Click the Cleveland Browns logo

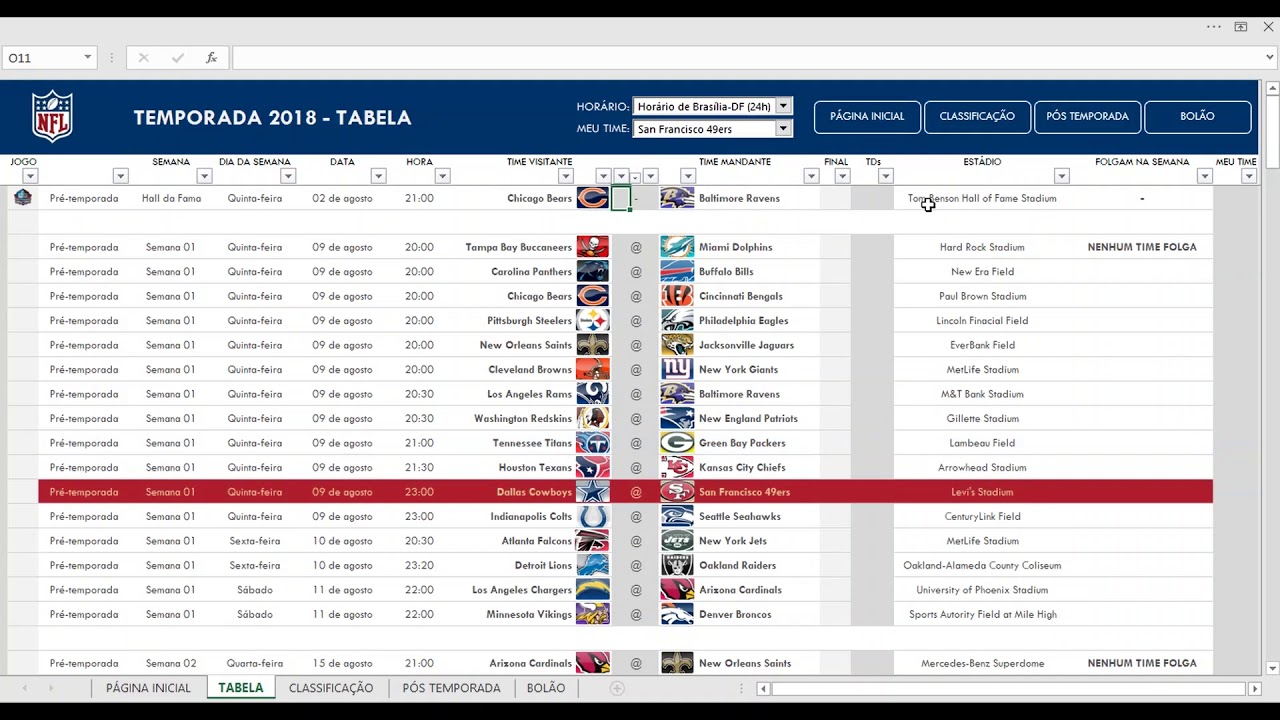pyautogui.click(x=593, y=370)
